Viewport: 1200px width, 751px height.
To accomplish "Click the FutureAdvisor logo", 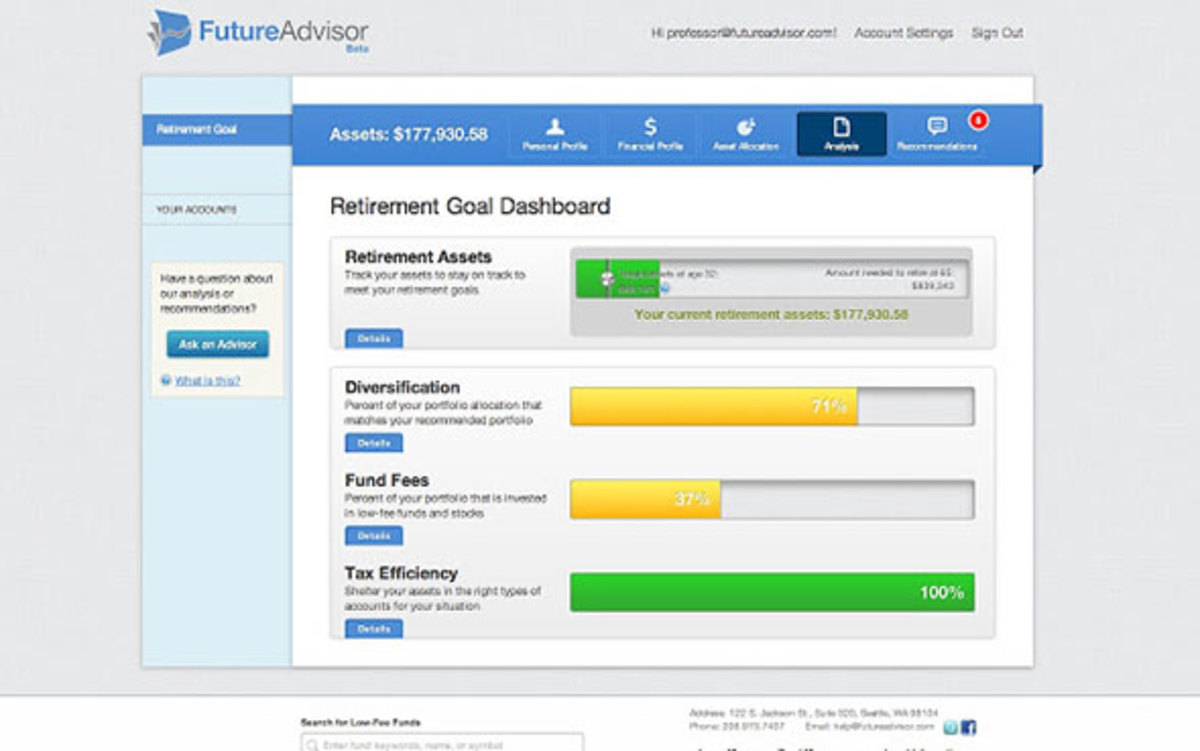I will click(x=258, y=32).
